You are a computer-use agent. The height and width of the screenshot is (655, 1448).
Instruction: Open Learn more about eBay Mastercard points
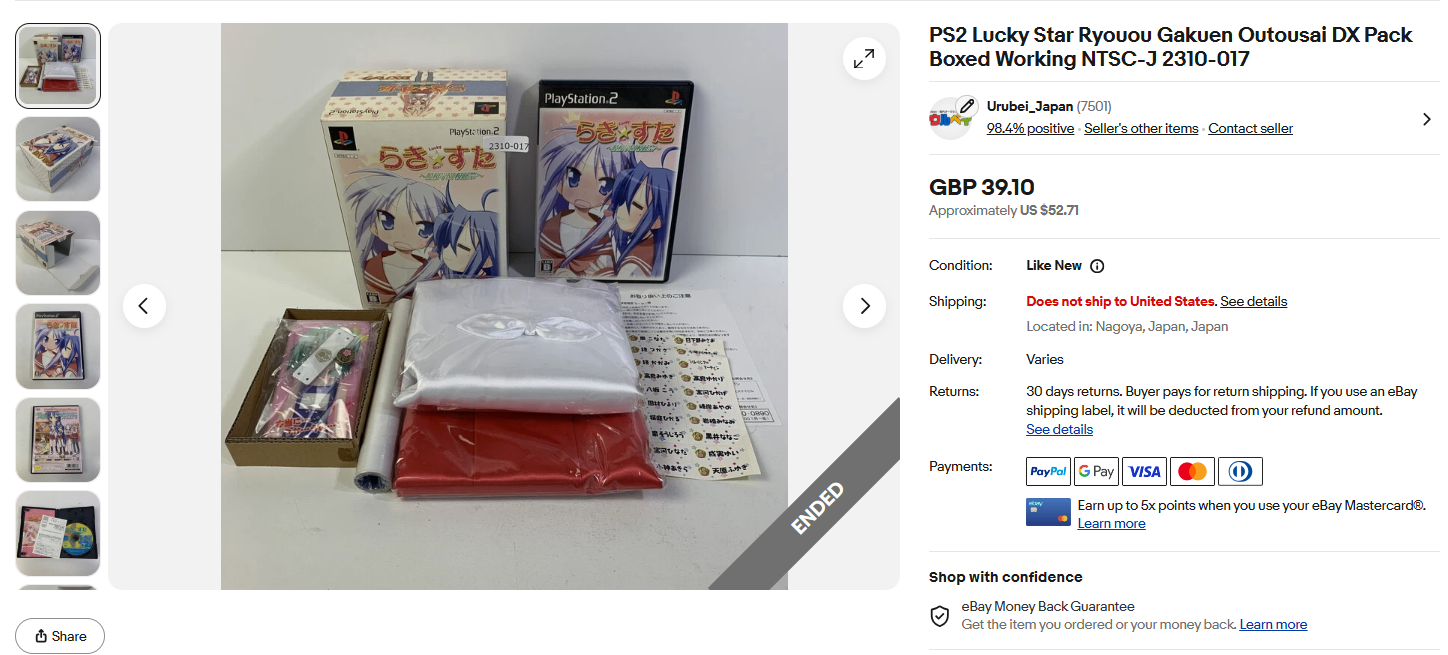pyautogui.click(x=1111, y=523)
